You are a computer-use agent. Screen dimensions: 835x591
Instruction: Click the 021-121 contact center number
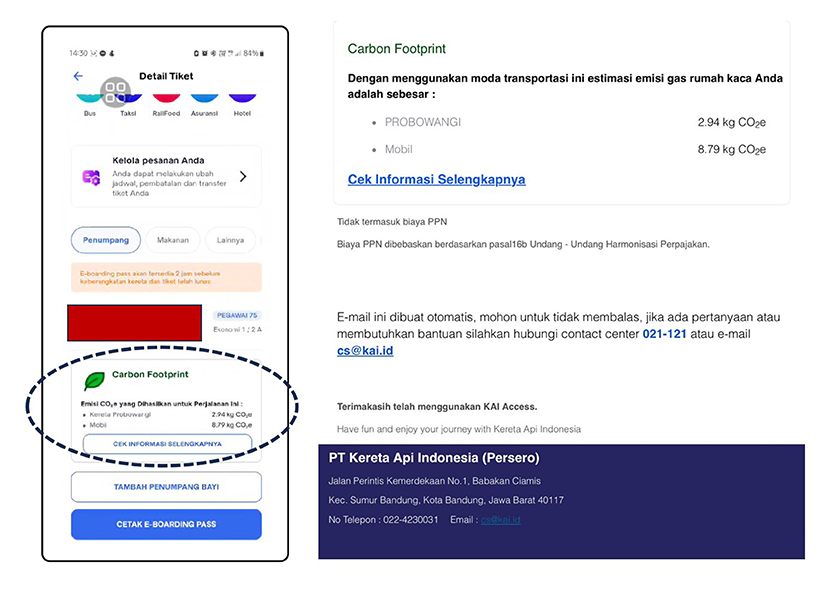point(665,334)
